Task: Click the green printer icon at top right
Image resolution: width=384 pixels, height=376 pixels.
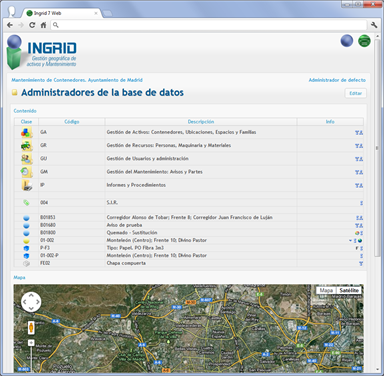Action: 364,41
